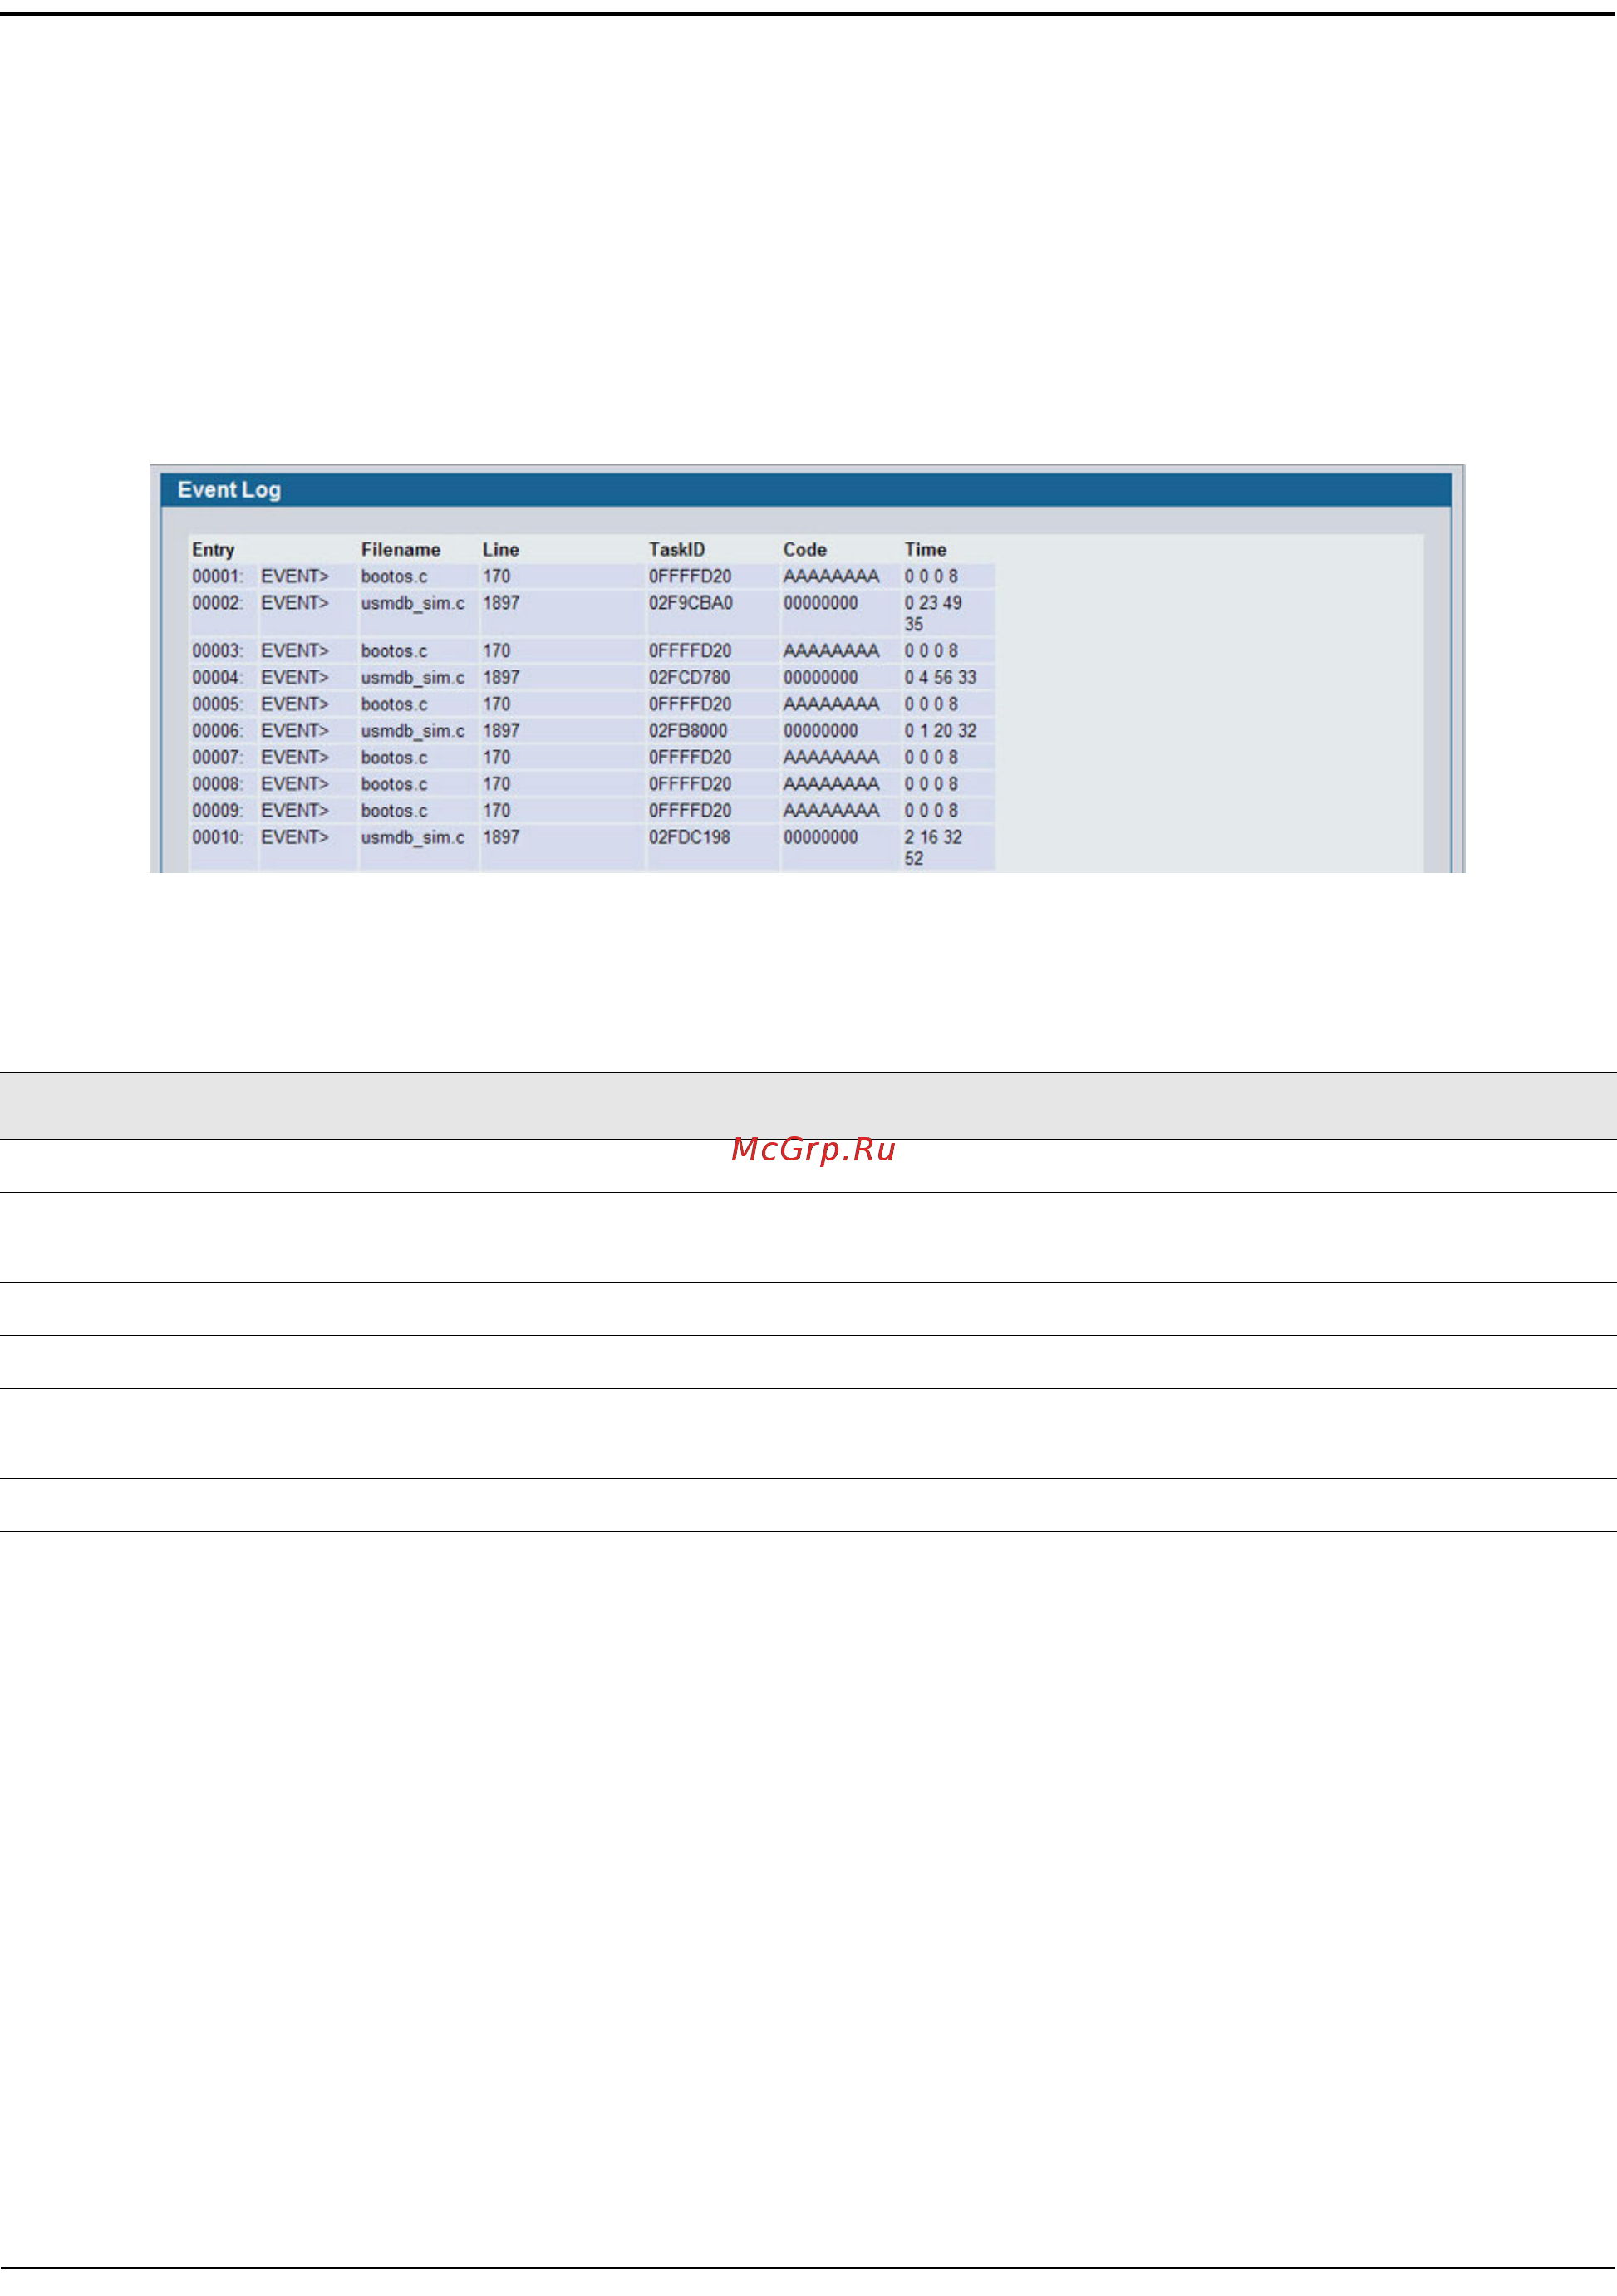1617x2296 pixels.
Task: Select entry number 00010:
Action: (x=218, y=837)
